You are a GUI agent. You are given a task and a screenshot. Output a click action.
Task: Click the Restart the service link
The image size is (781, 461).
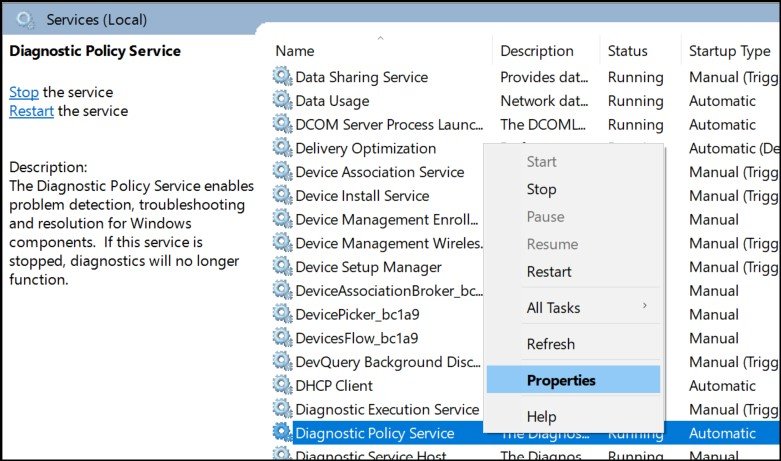[x=31, y=111]
